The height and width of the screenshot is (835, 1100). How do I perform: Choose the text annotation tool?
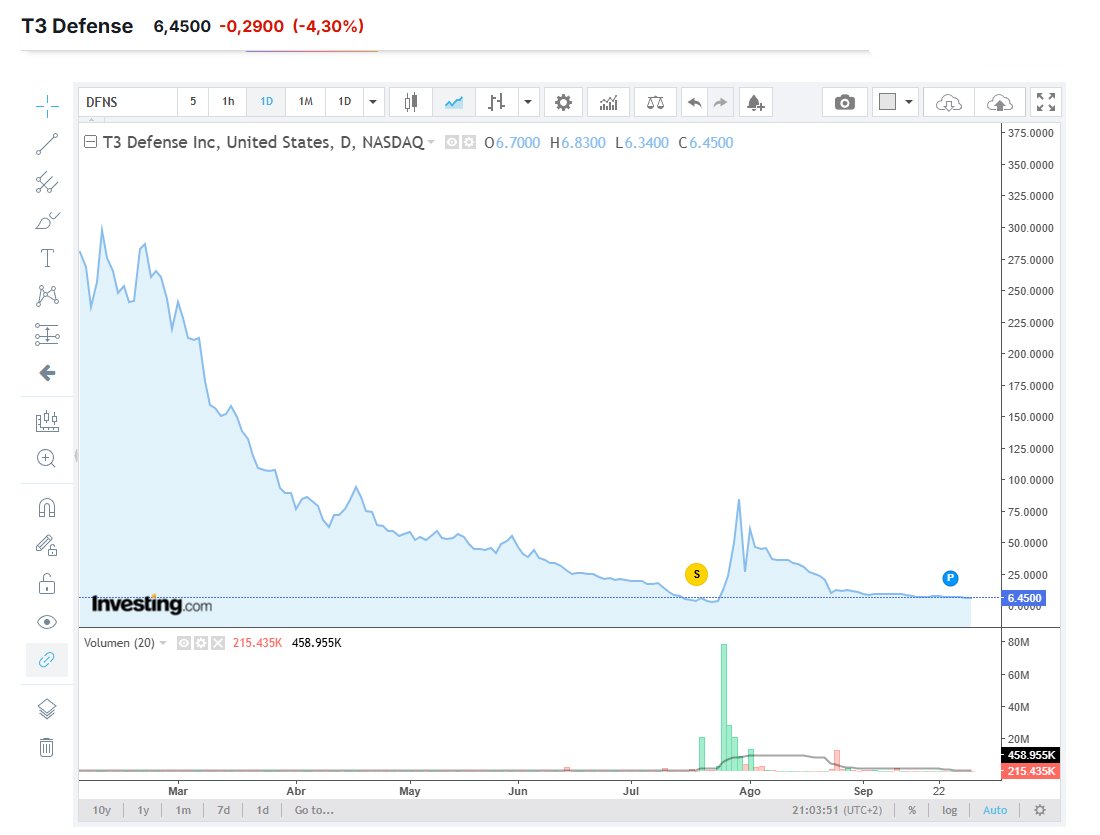[47, 258]
